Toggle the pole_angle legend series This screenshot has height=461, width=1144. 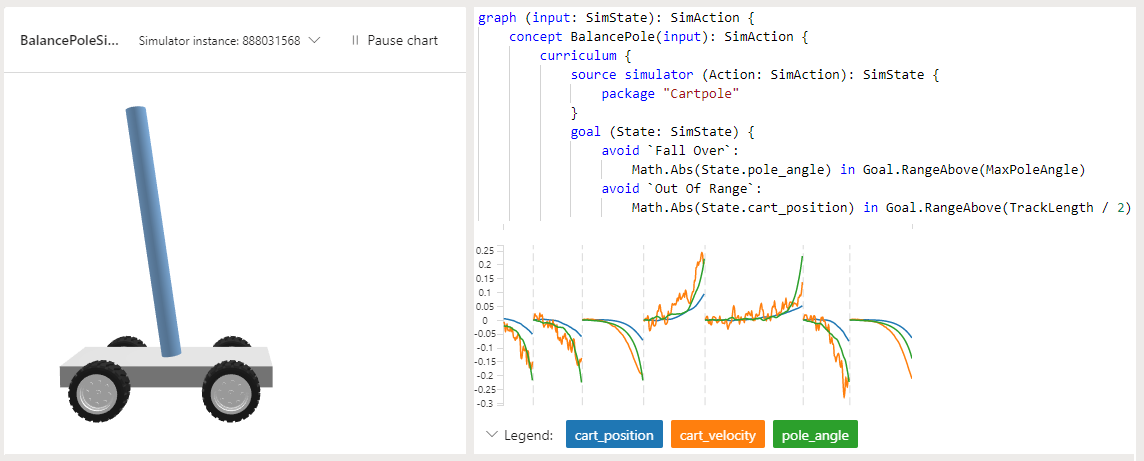(815, 435)
